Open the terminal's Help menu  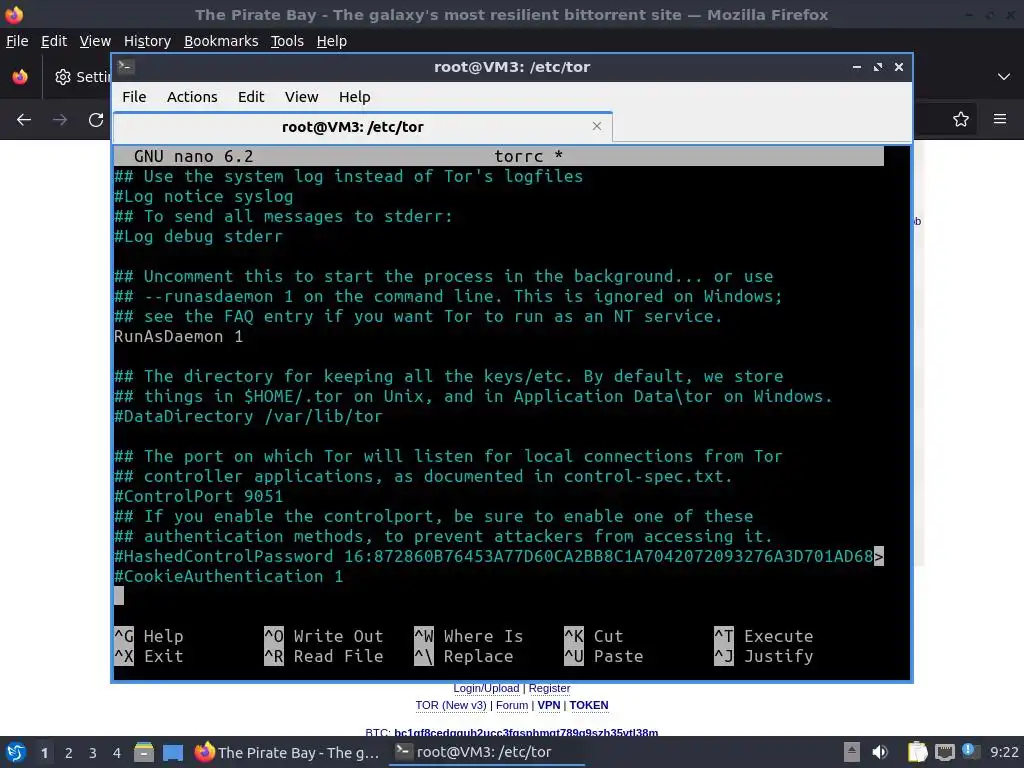[355, 97]
